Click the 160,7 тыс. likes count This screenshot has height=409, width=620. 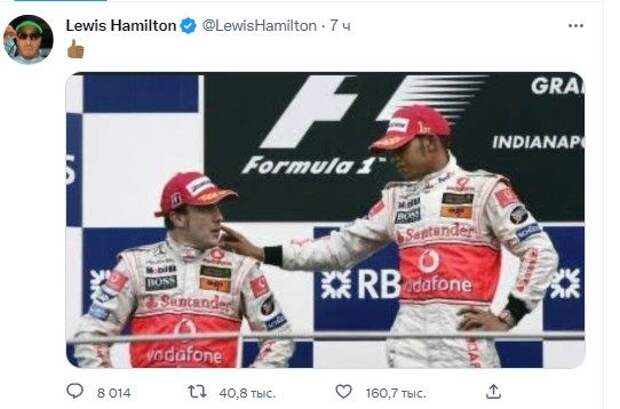[395, 393]
